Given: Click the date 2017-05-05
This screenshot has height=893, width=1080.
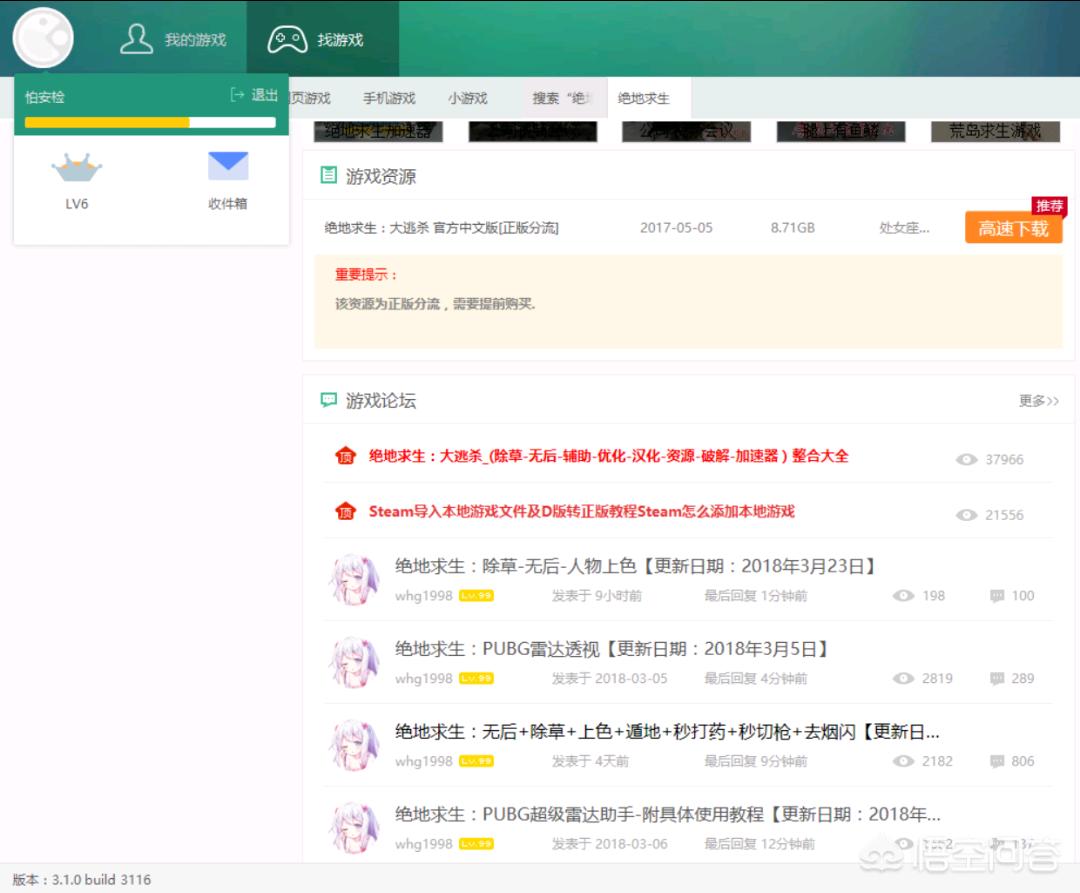Looking at the screenshot, I should pyautogui.click(x=676, y=228).
